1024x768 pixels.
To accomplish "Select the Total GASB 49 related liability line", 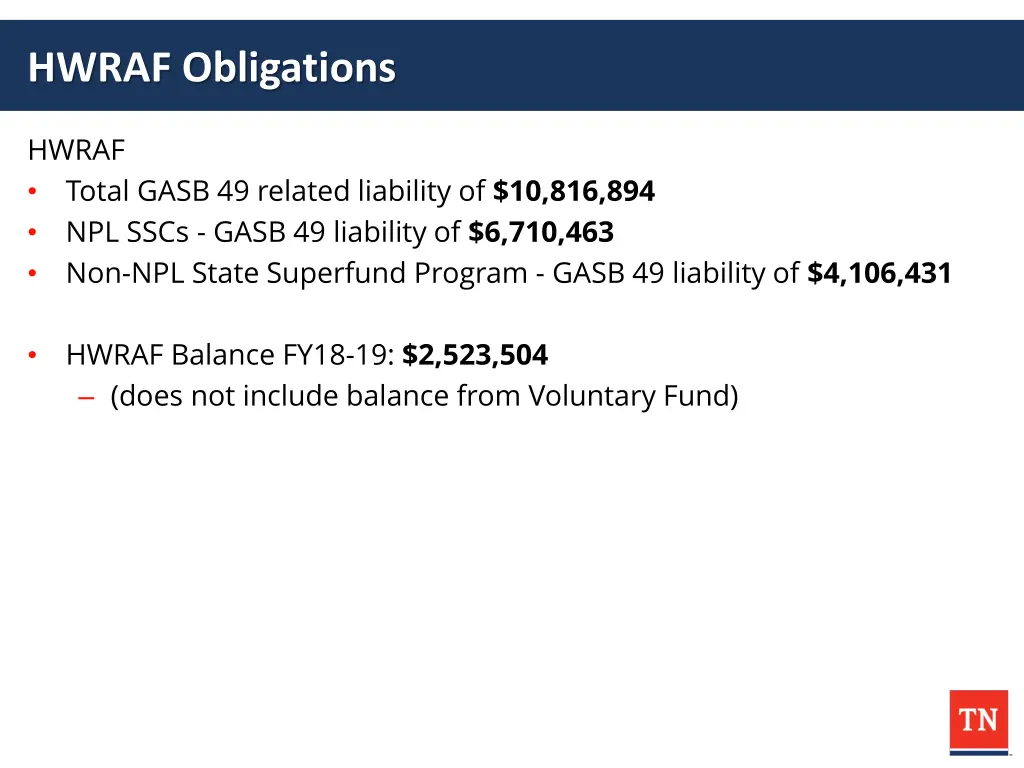I will pyautogui.click(x=360, y=191).
